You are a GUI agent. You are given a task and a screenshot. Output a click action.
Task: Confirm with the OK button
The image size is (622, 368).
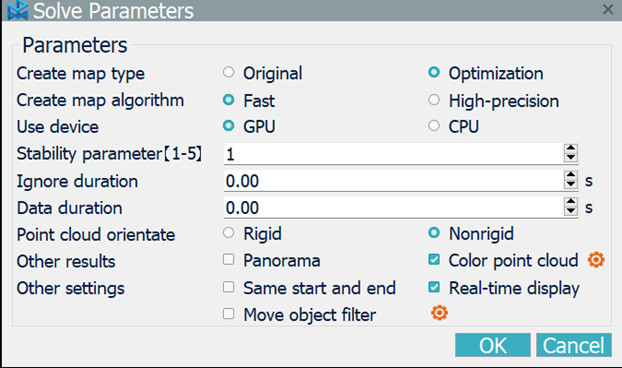[493, 345]
